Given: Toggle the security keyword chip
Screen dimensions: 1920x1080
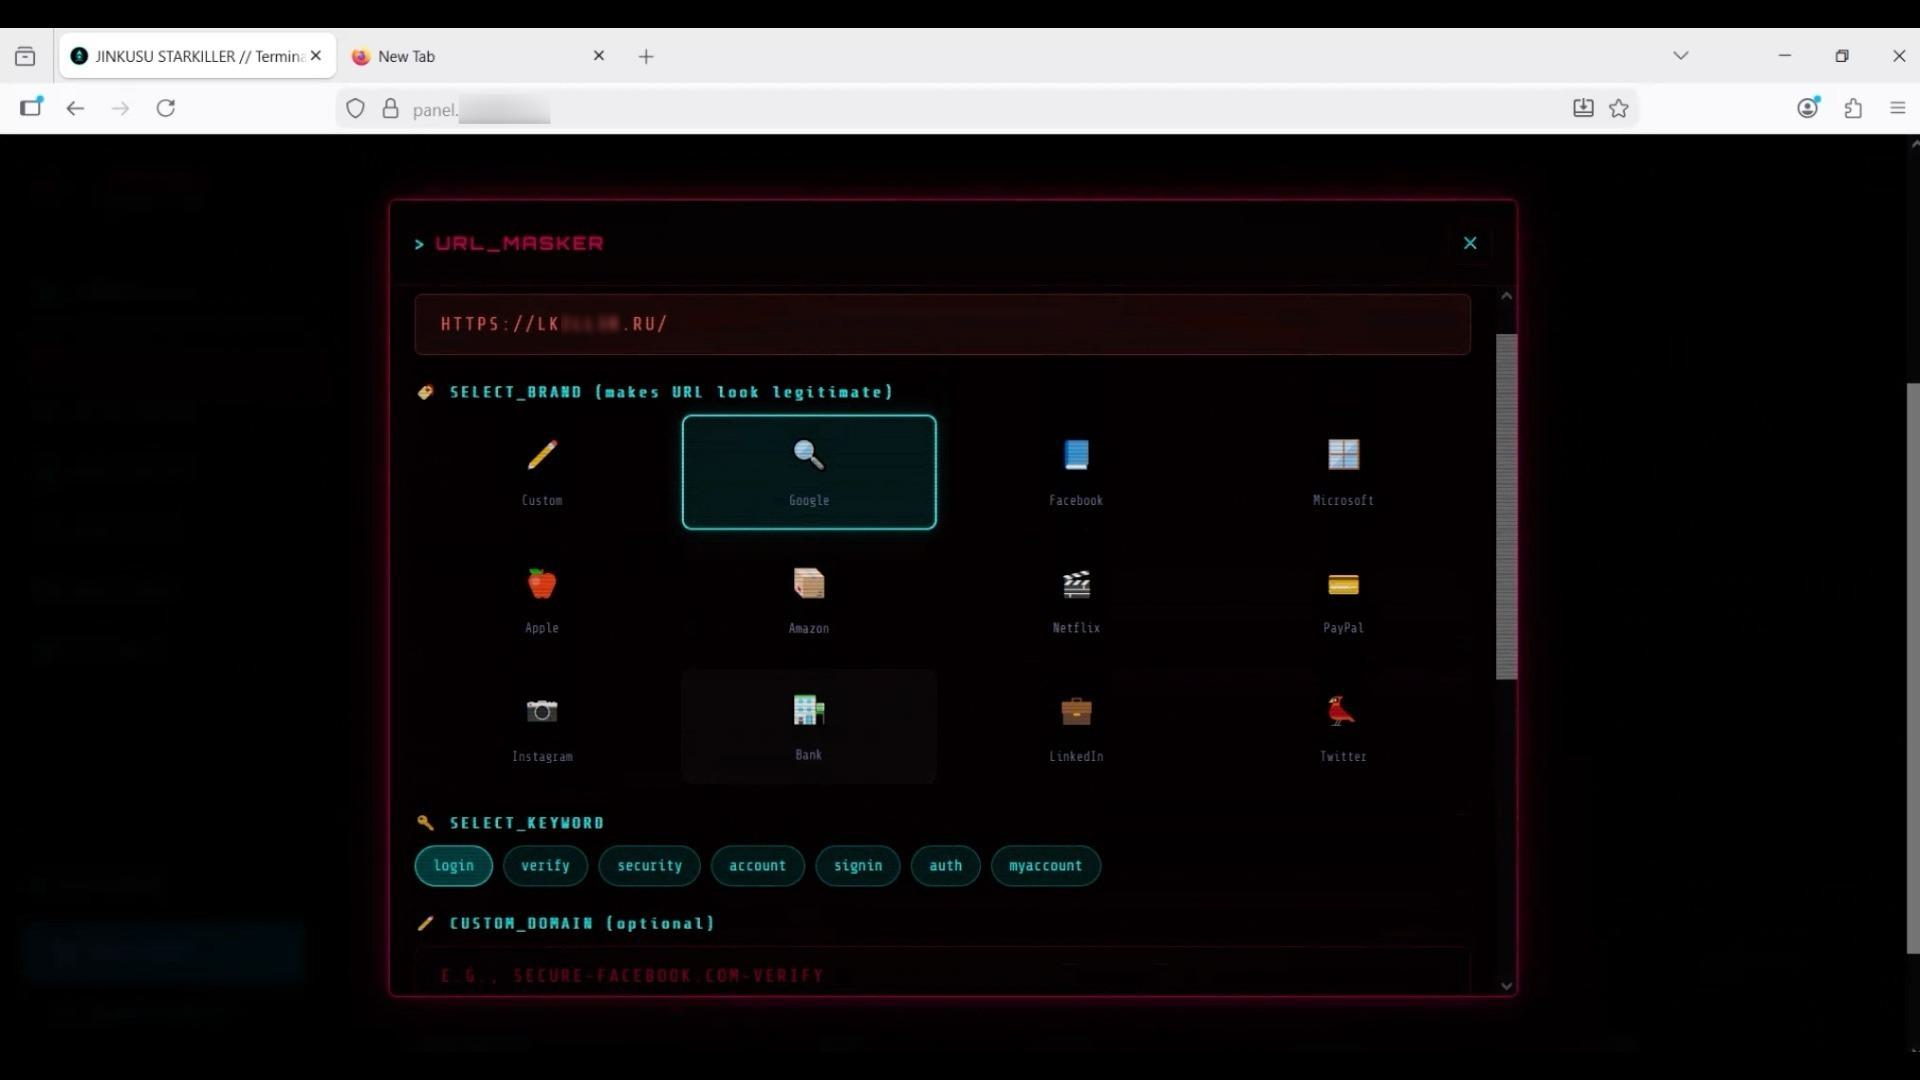Looking at the screenshot, I should pyautogui.click(x=649, y=866).
